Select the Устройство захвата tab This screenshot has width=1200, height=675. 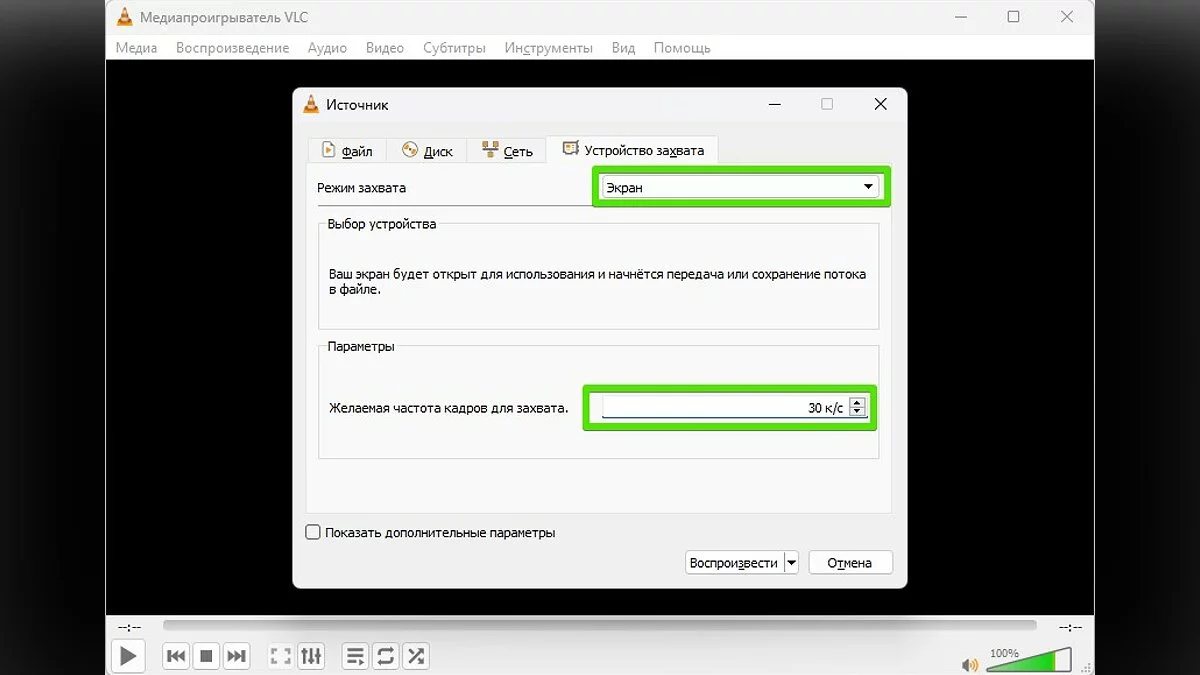pos(633,150)
